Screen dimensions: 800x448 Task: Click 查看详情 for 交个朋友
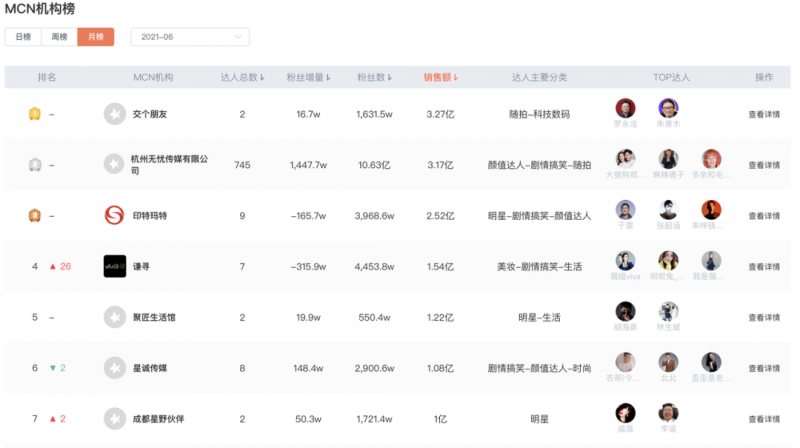pos(764,114)
